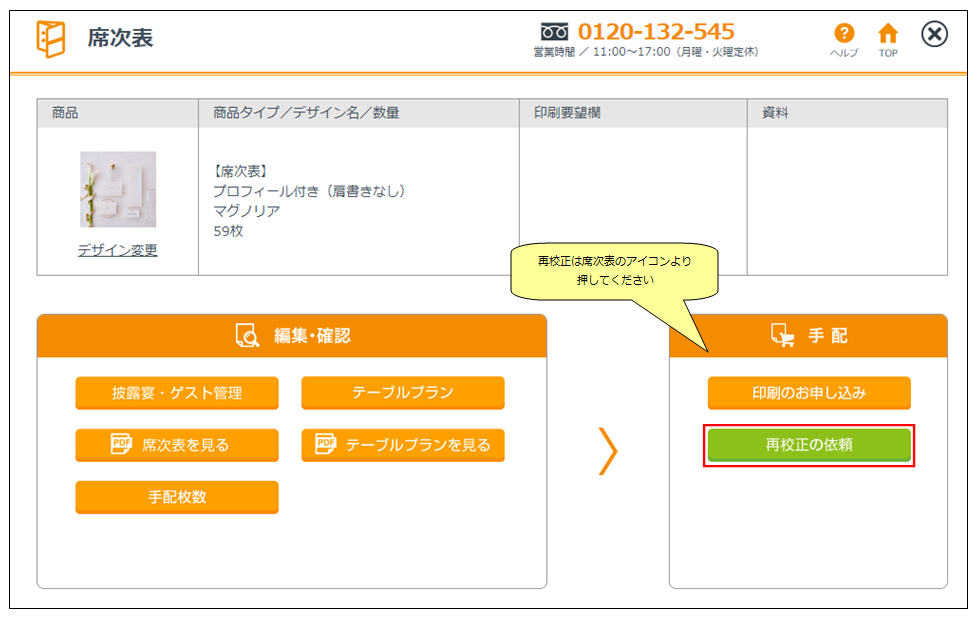Click the magnifier icon in 編集・確認 header
The width and height of the screenshot is (977, 618).
pyautogui.click(x=247, y=336)
